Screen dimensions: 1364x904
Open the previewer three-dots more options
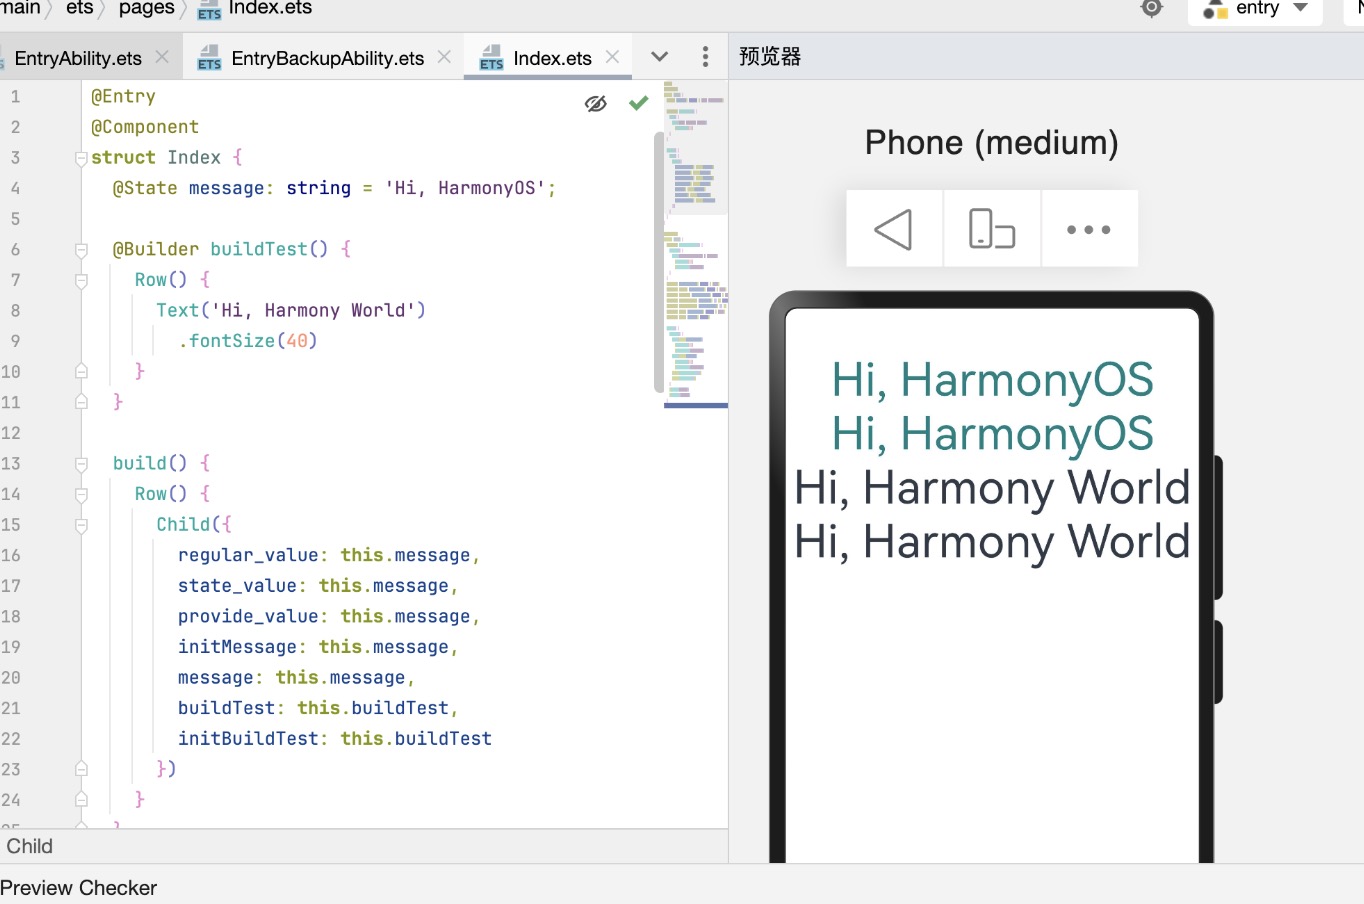point(1088,230)
